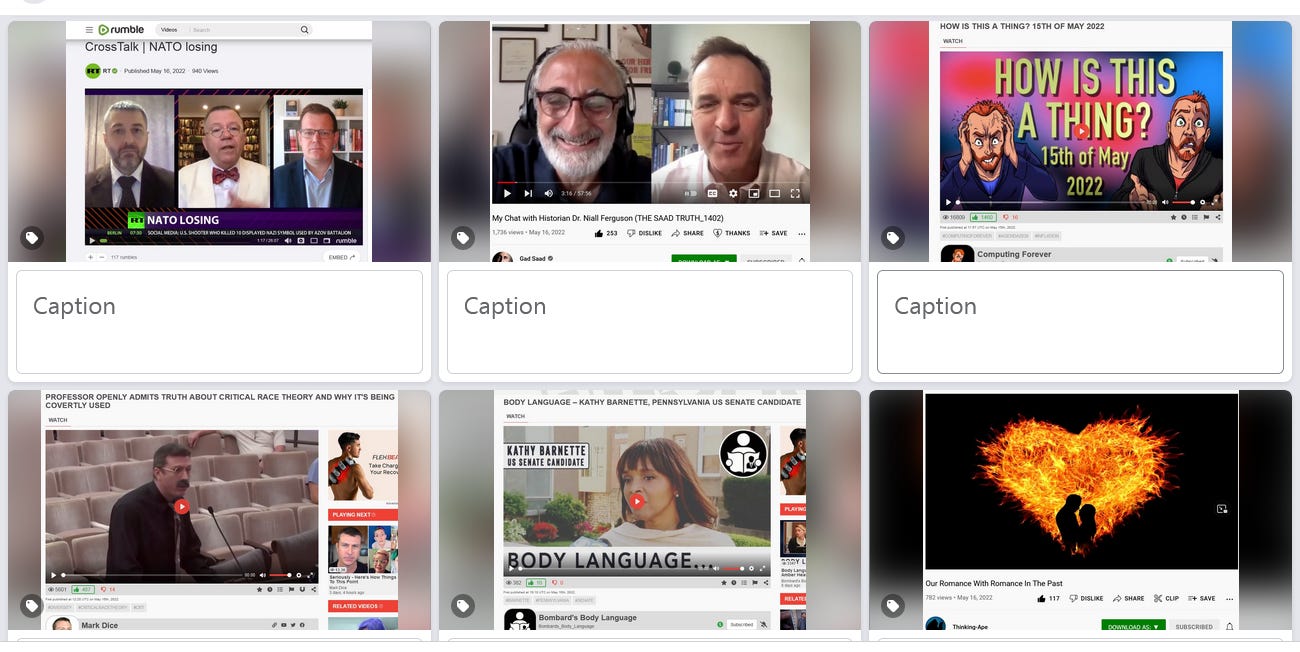The height and width of the screenshot is (652, 1300).
Task: Click the 'CrossTalk | NATO losing' title text
Action: [x=151, y=47]
